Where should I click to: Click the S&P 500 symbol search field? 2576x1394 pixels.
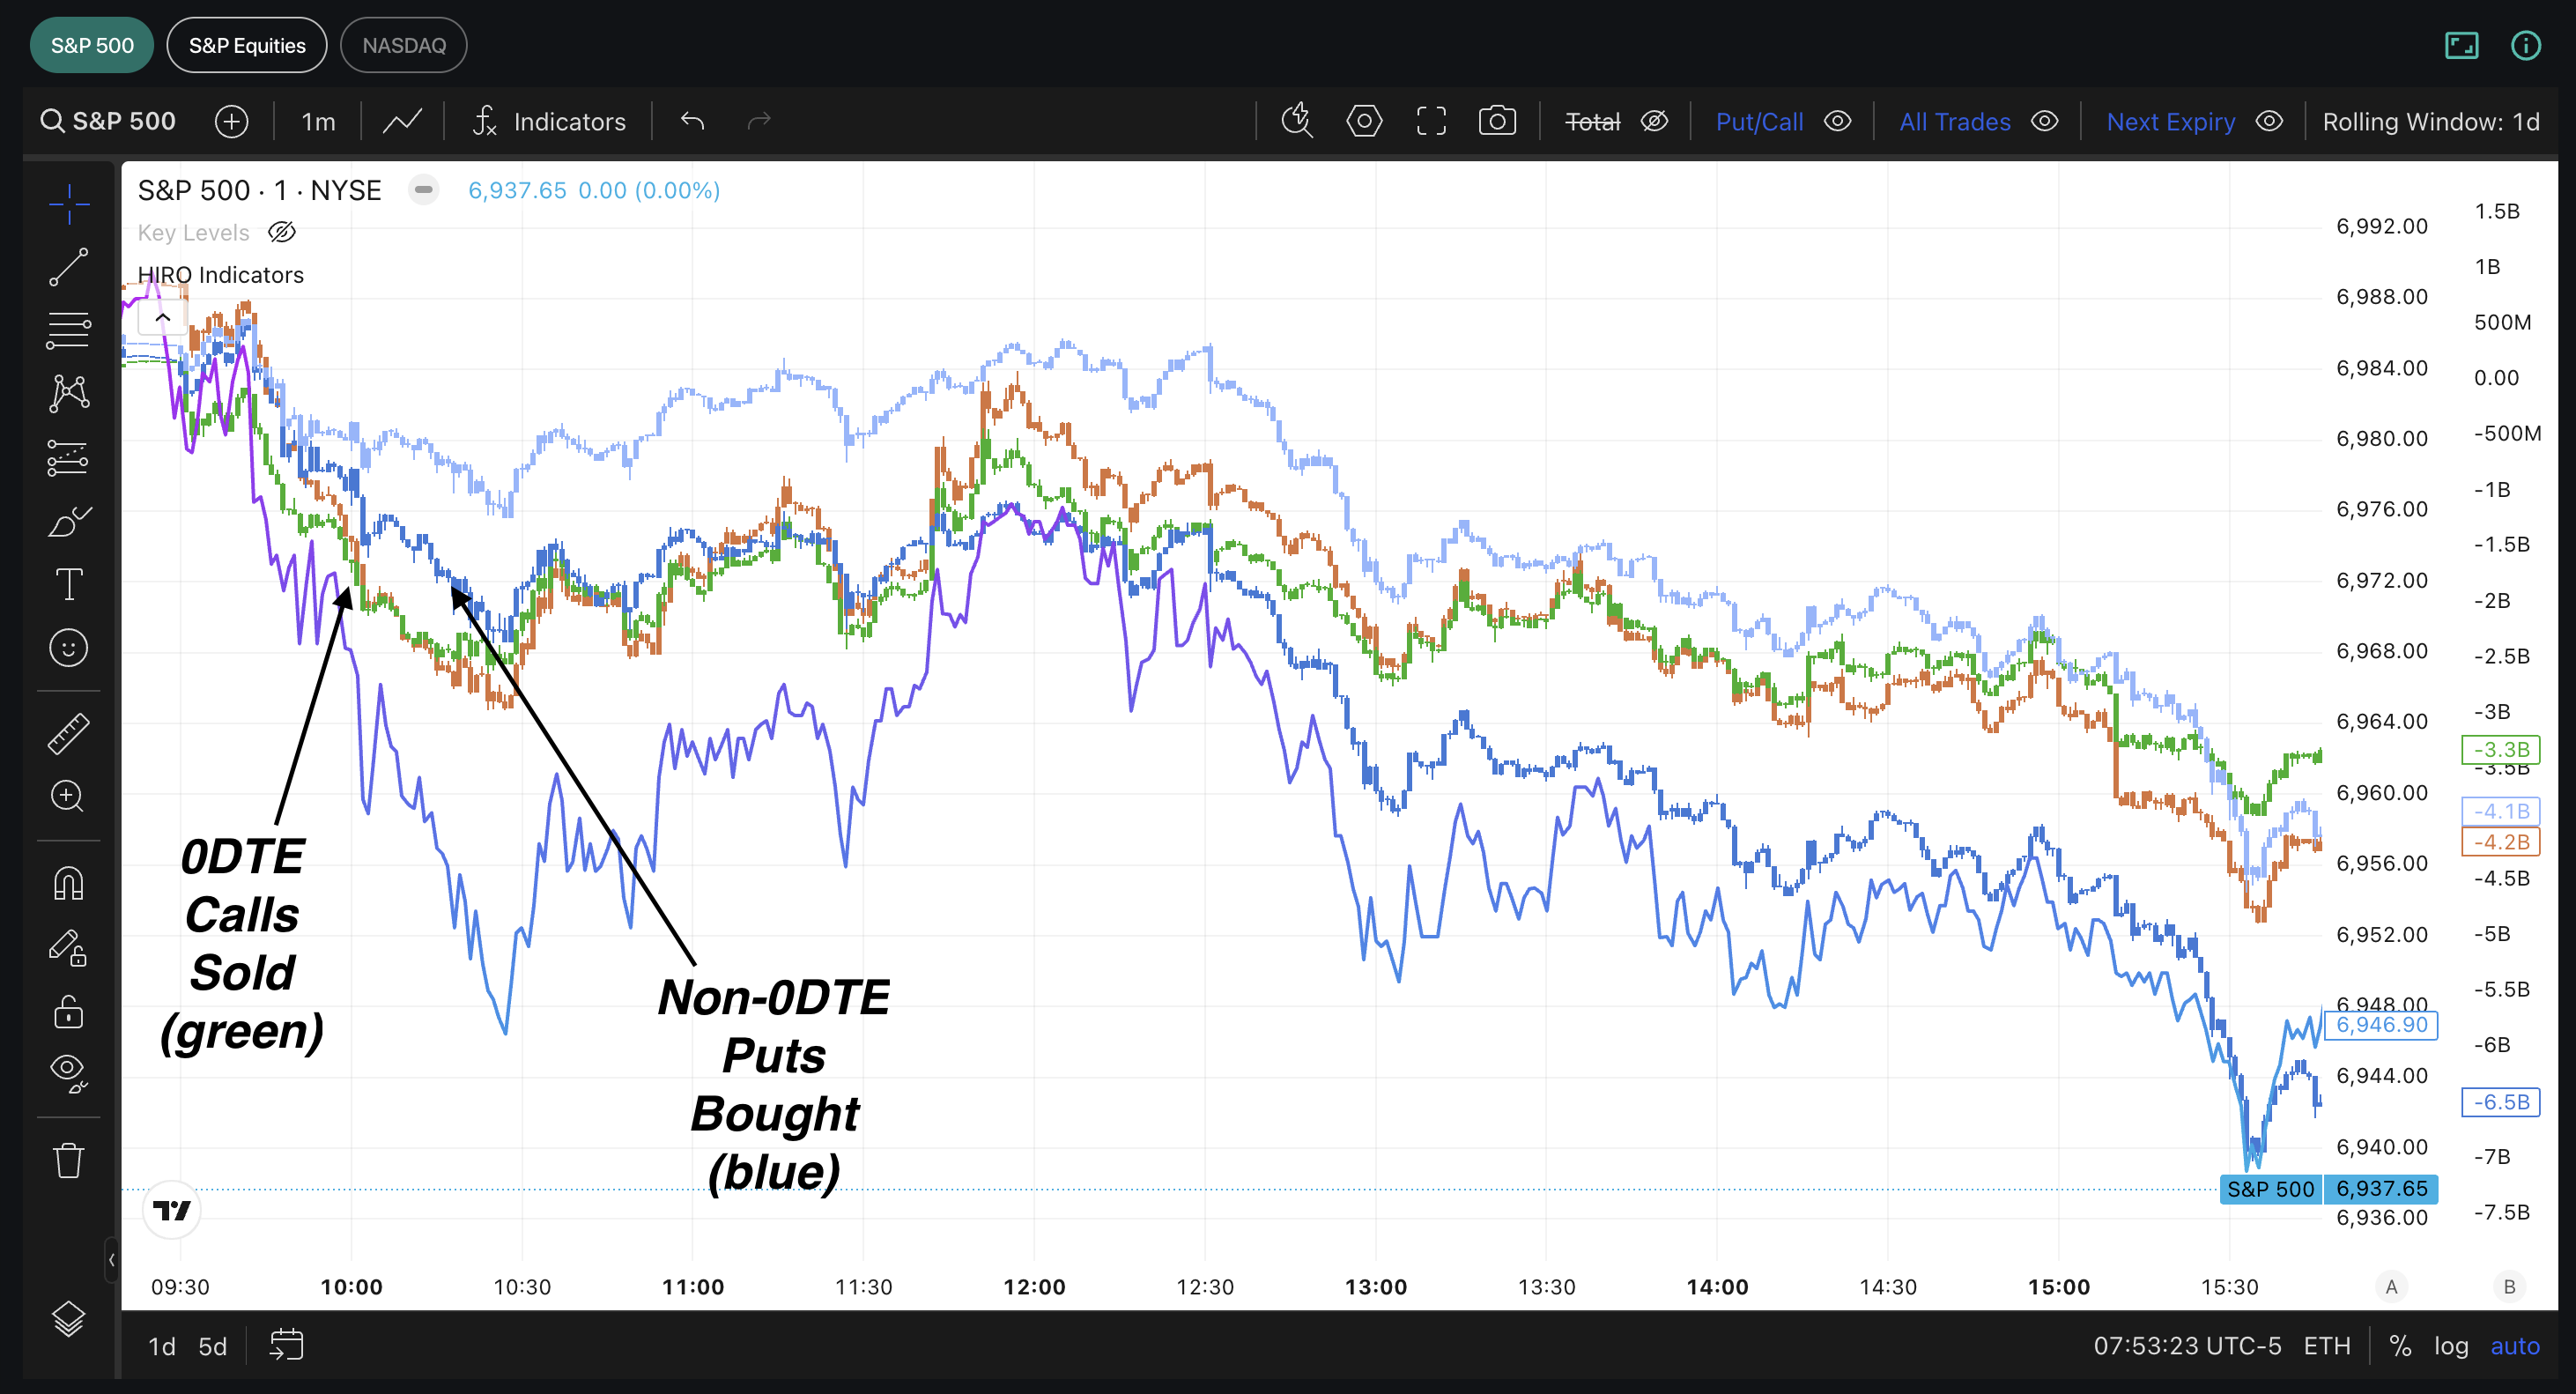pyautogui.click(x=108, y=122)
